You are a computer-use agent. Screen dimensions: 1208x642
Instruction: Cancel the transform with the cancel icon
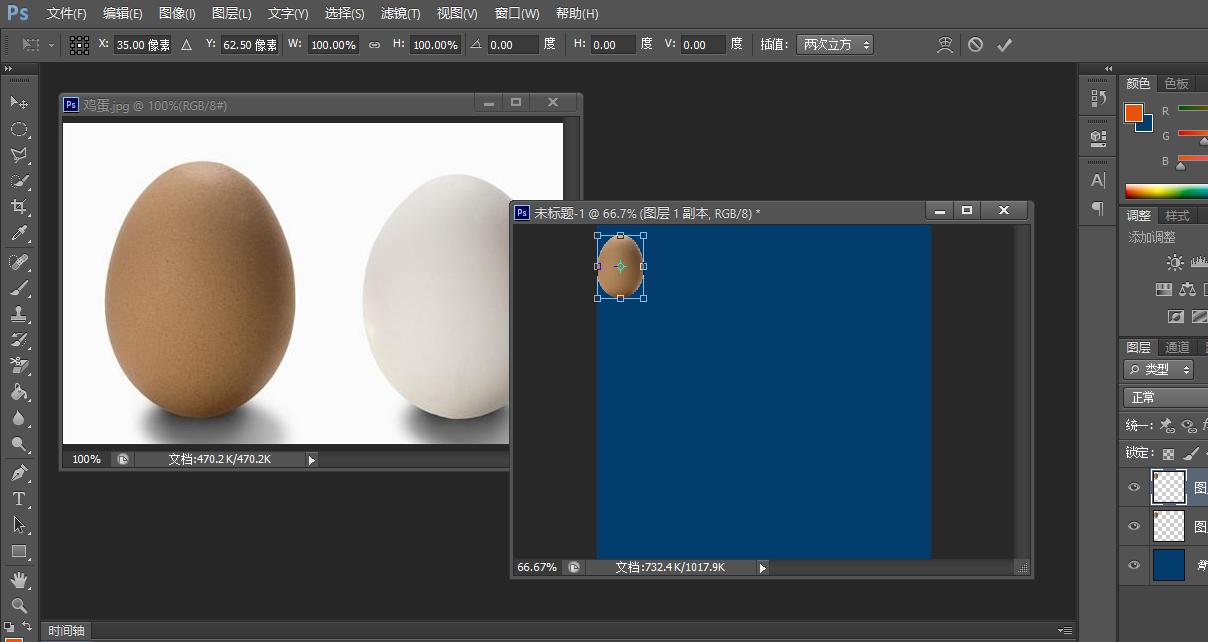(975, 45)
